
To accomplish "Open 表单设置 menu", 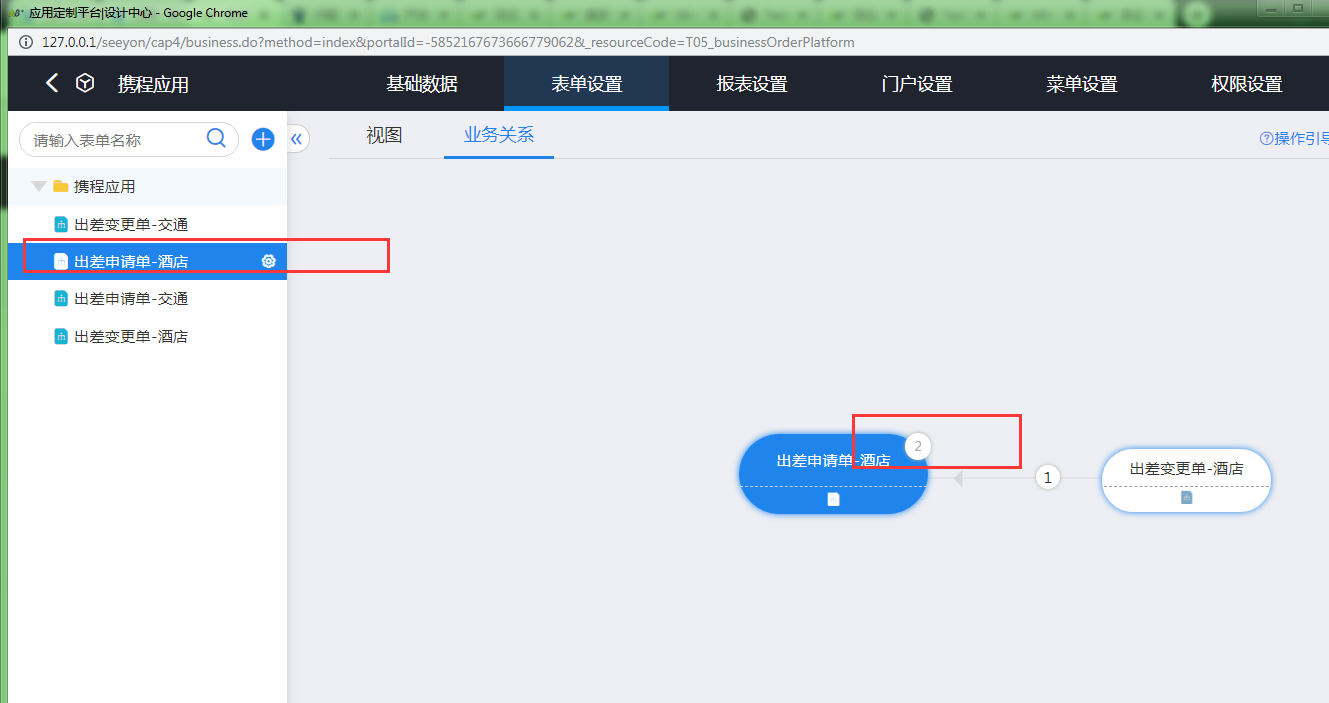I will pos(587,84).
